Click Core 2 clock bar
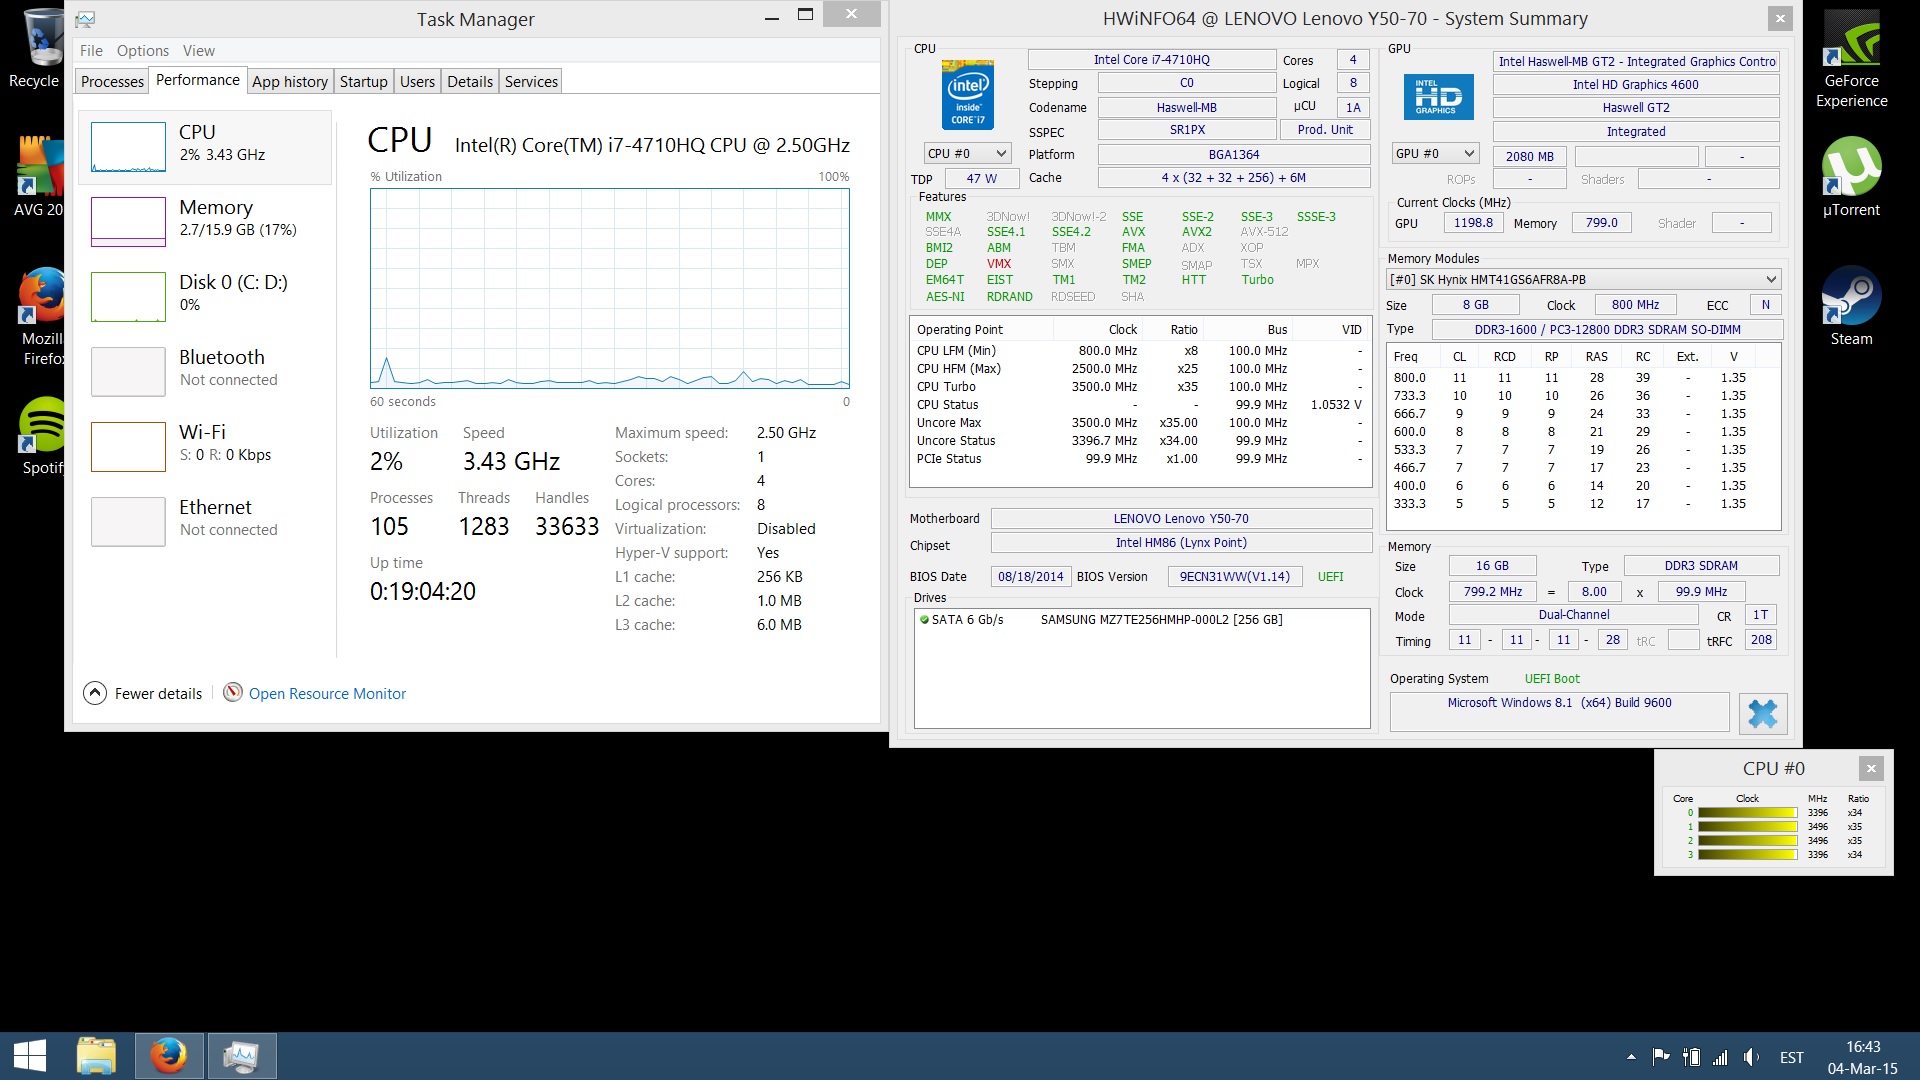The height and width of the screenshot is (1080, 1920). coord(1747,841)
